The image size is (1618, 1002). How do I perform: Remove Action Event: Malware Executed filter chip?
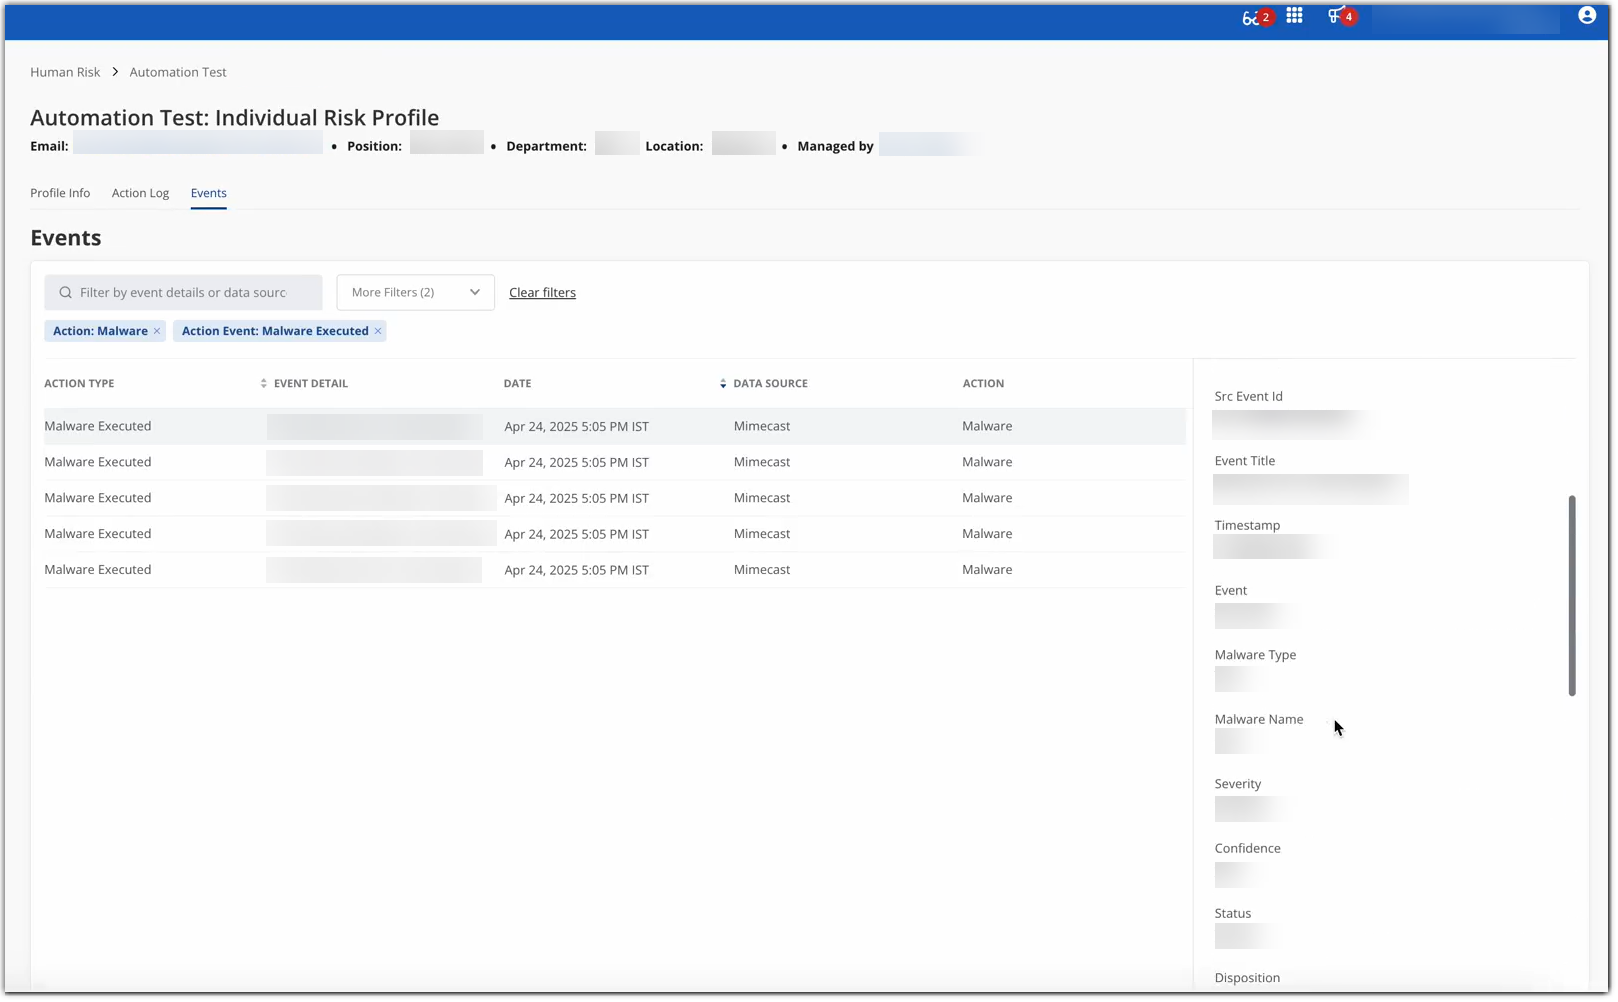(378, 332)
